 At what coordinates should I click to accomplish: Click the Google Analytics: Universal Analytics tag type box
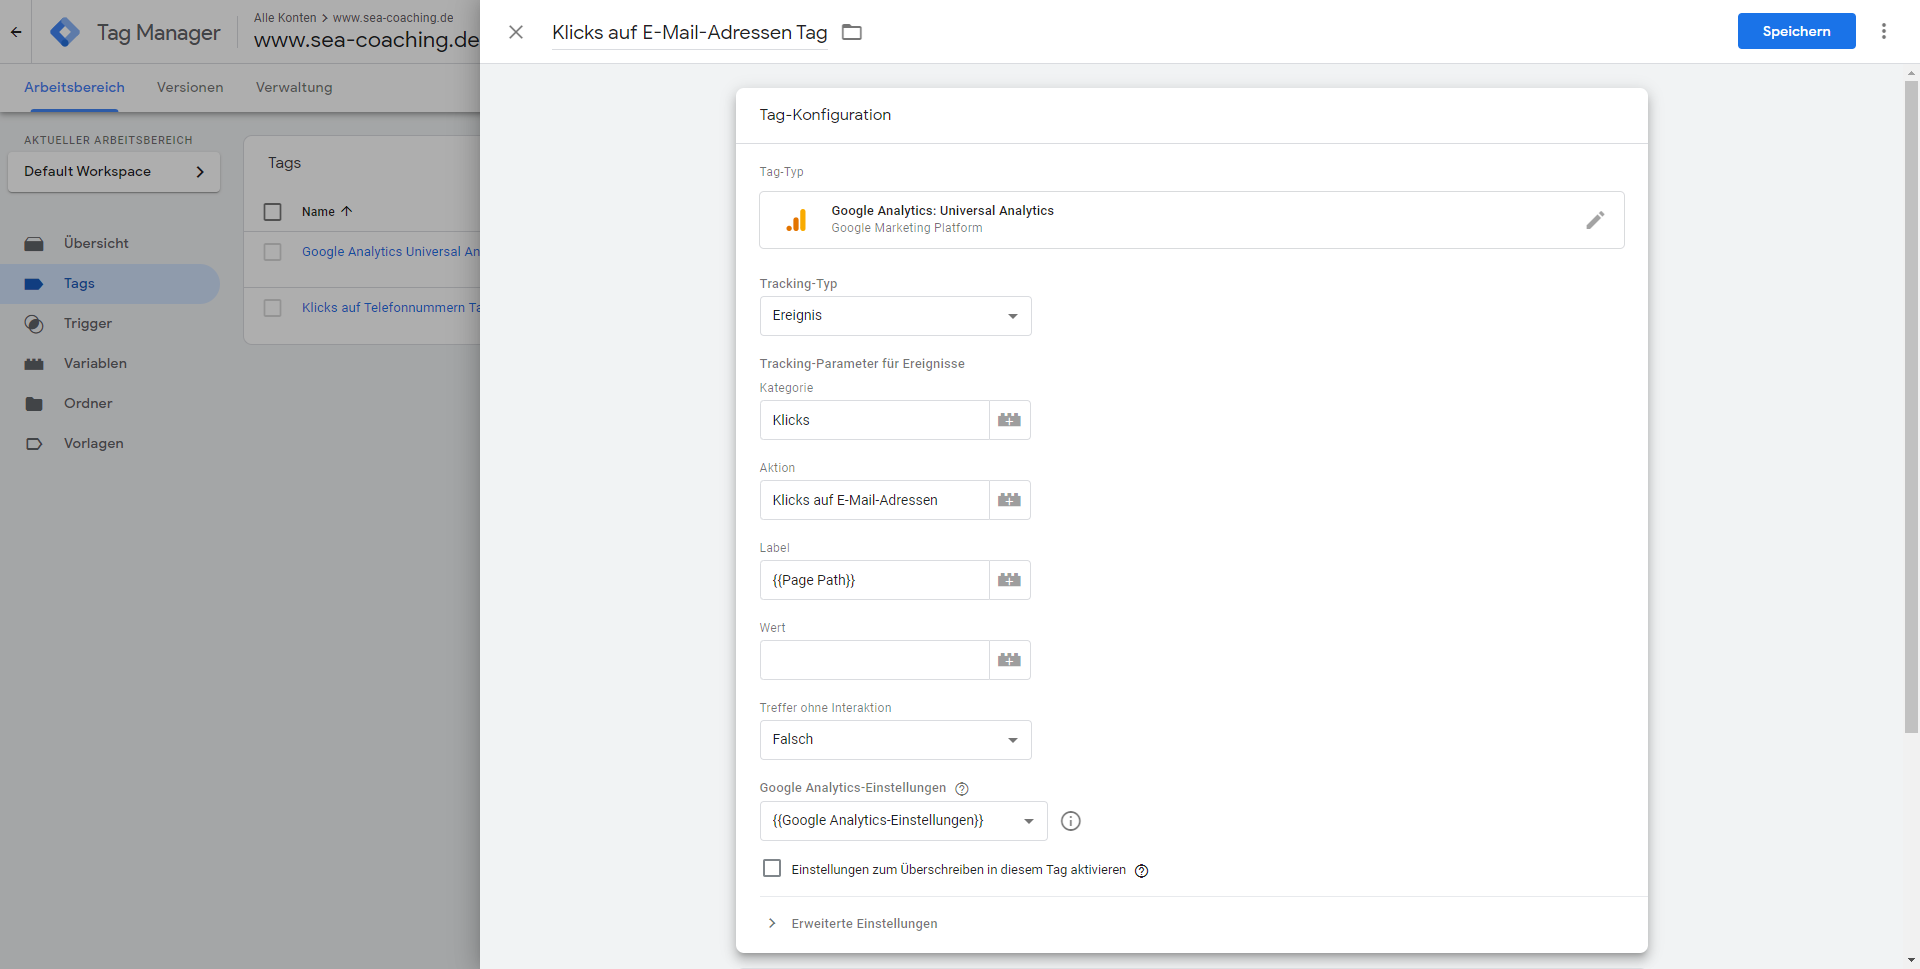1191,220
